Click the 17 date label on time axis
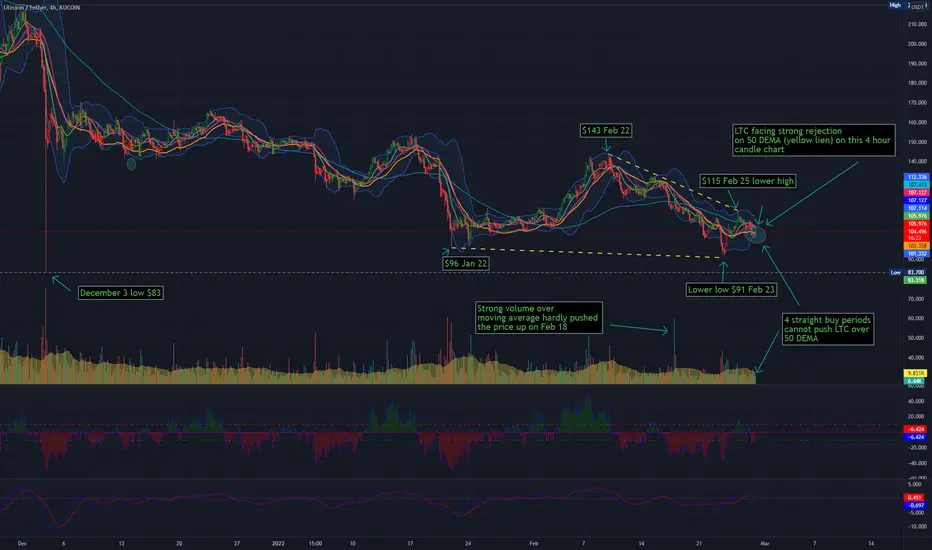 pos(410,543)
